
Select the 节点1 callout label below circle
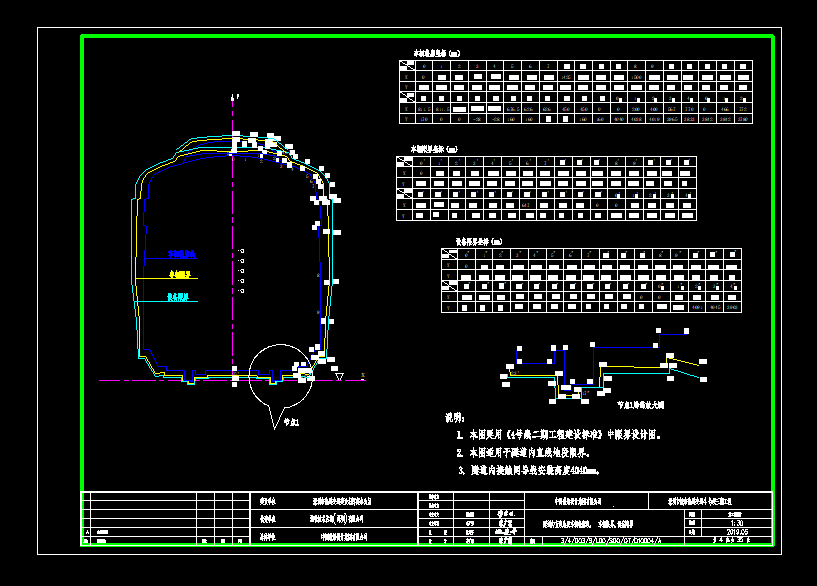click(x=292, y=422)
